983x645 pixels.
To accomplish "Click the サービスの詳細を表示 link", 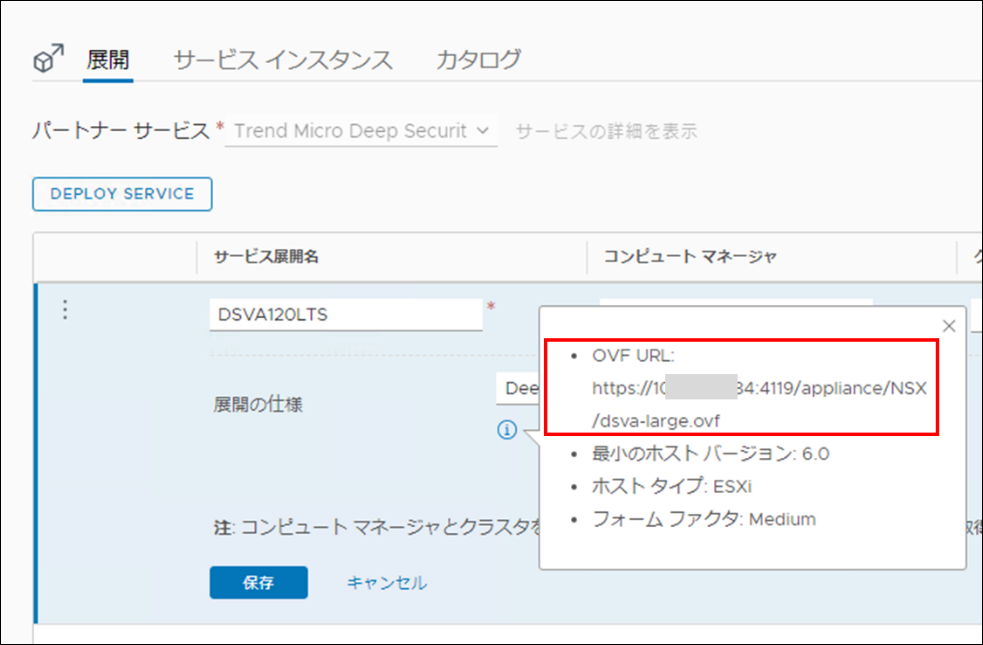I will (x=606, y=131).
